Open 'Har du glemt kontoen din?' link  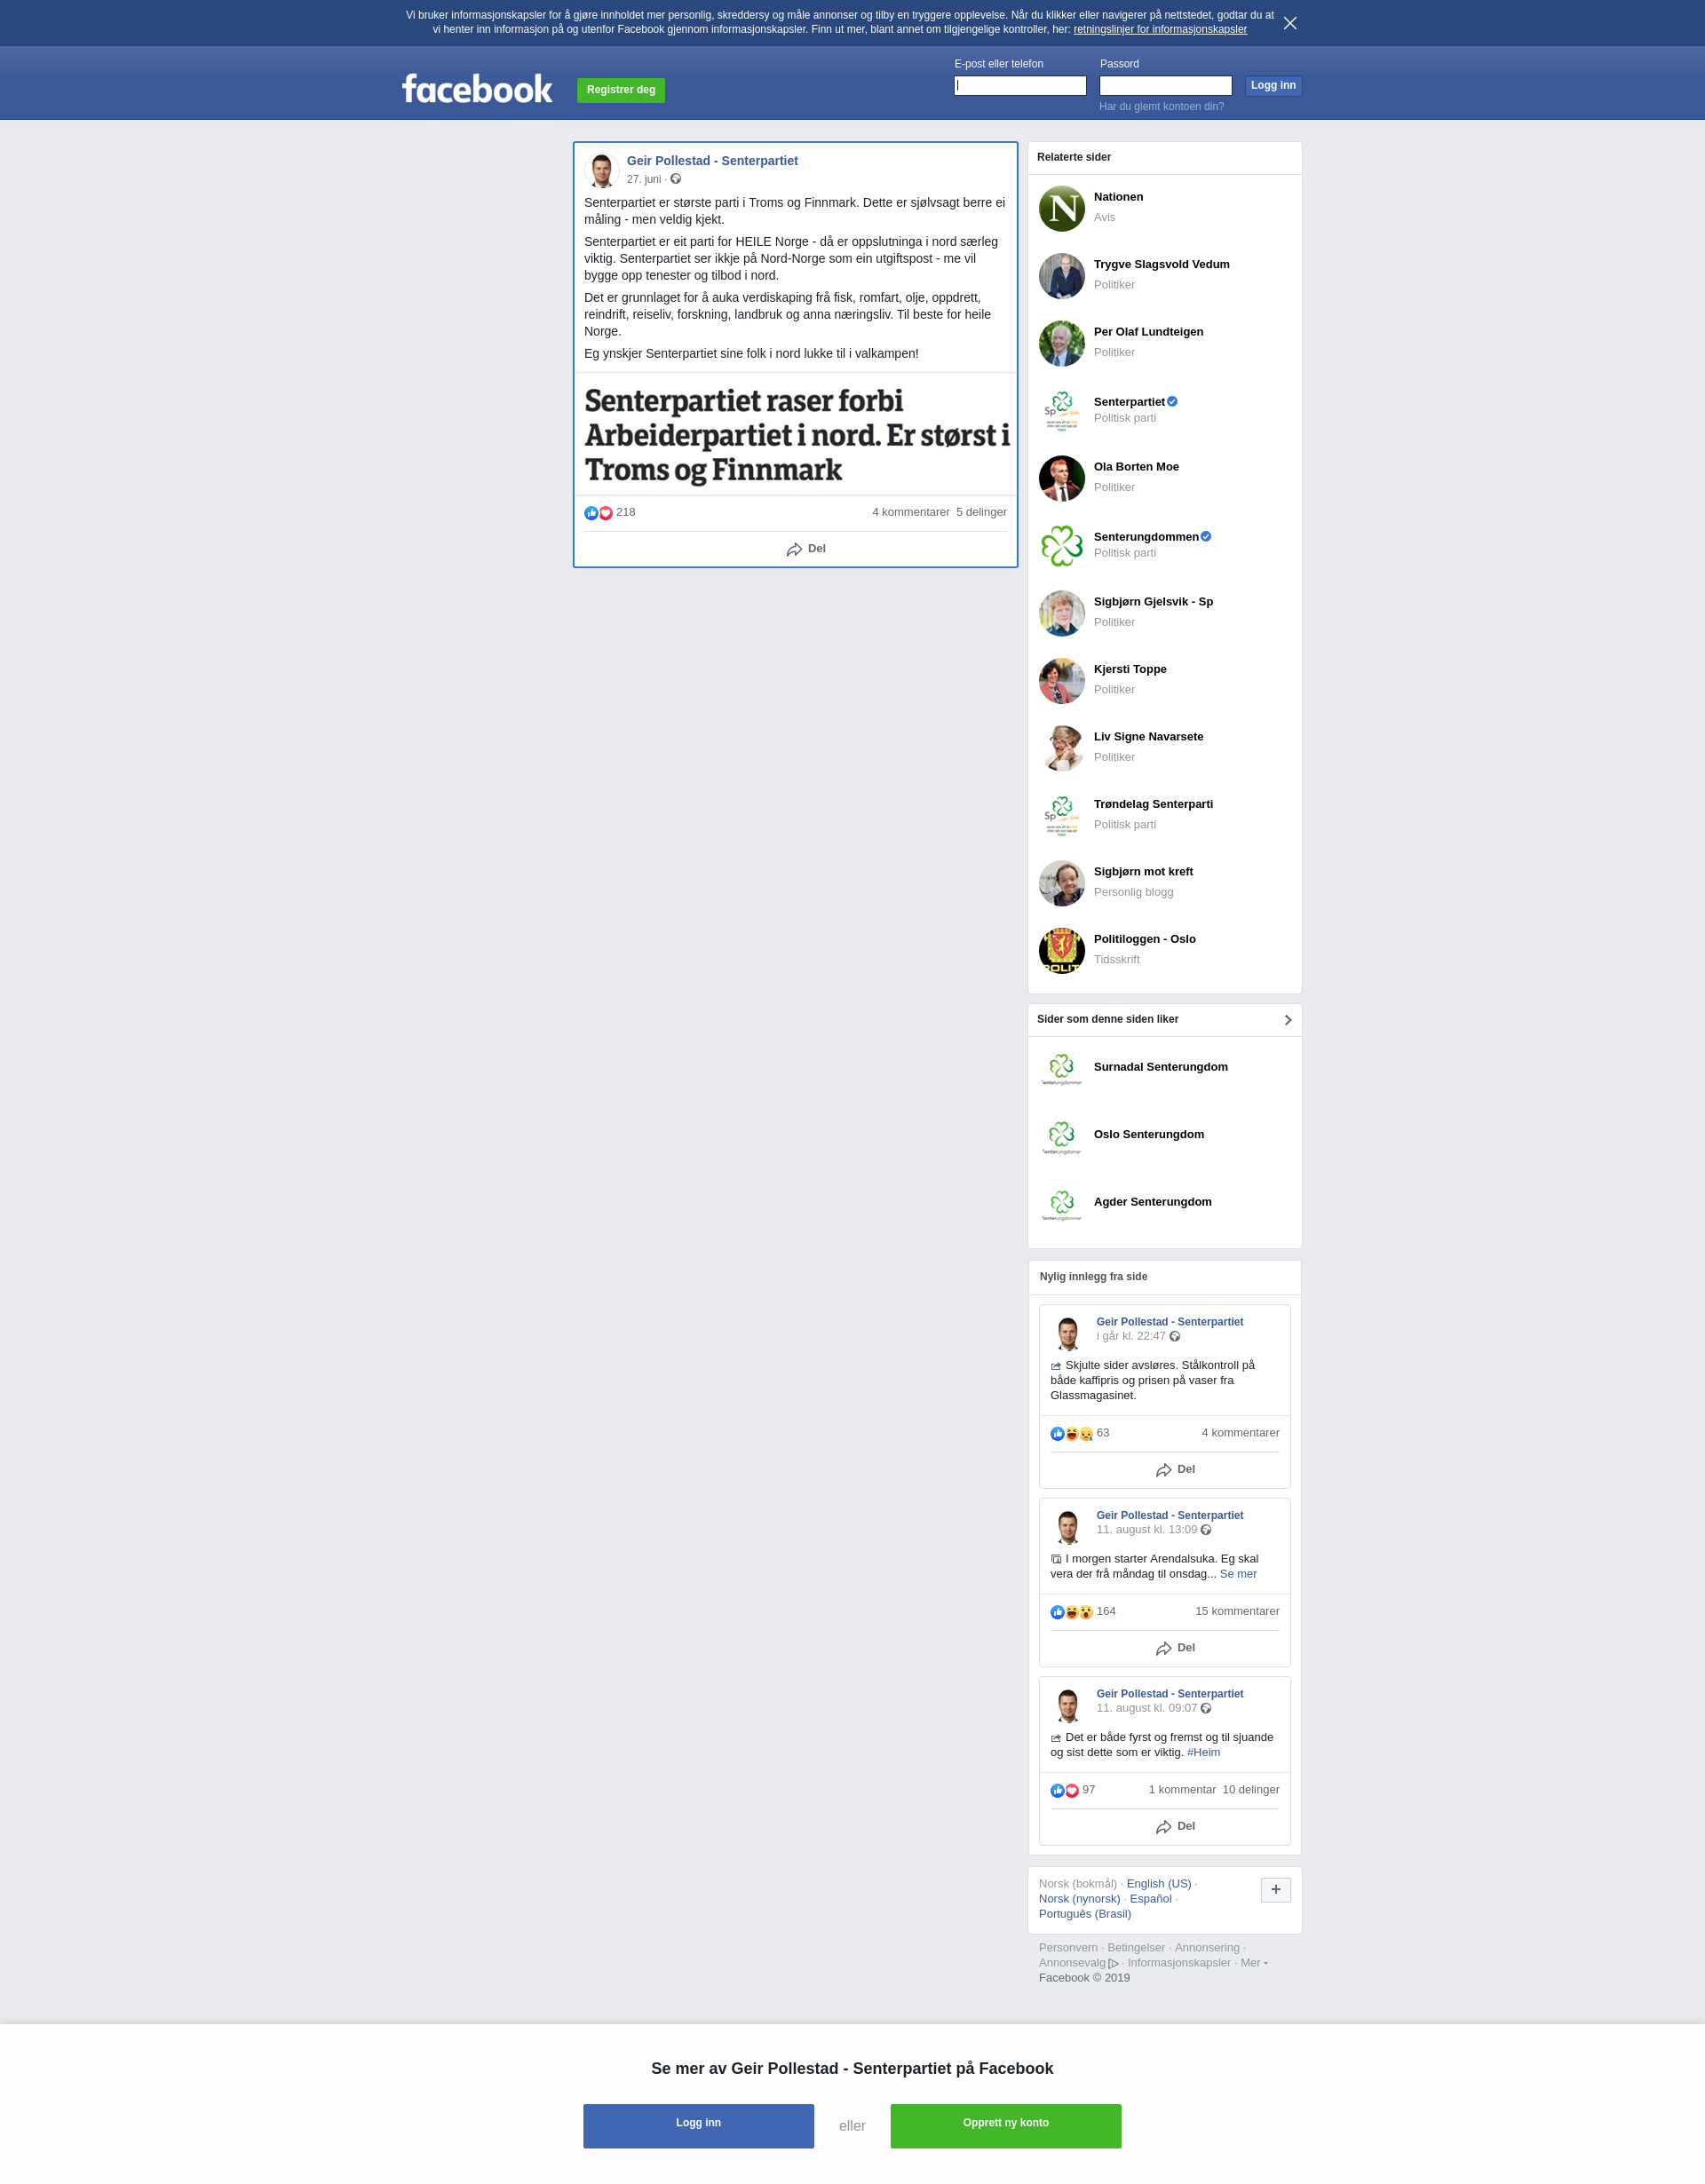tap(1161, 106)
